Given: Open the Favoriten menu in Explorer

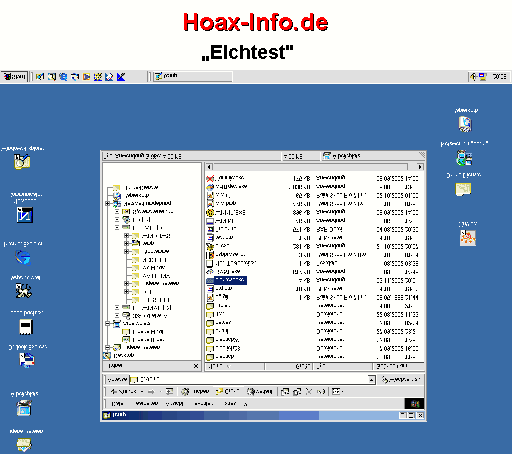Looking at the screenshot, I should [204, 404].
